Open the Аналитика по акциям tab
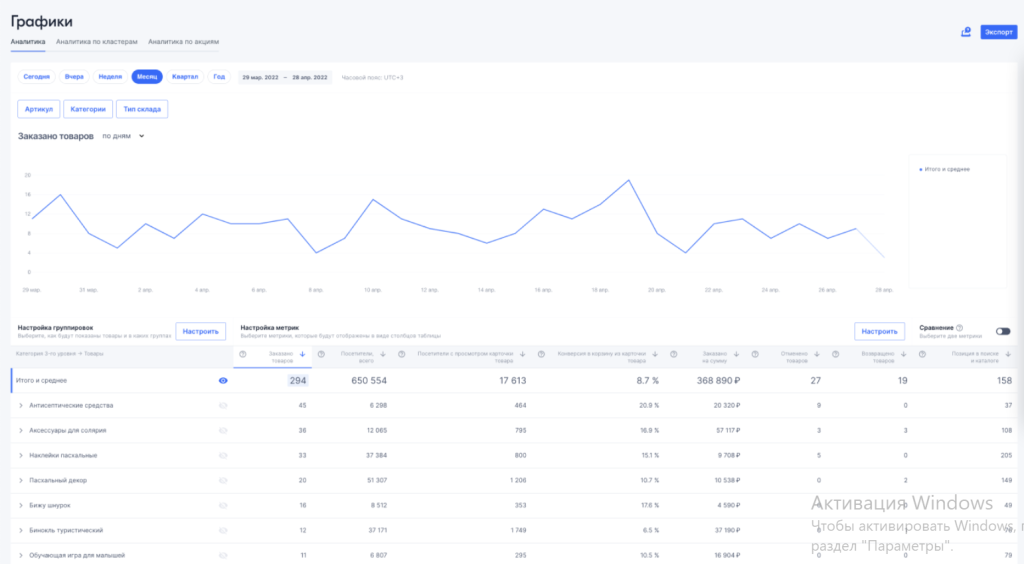1024x564 pixels. click(183, 42)
